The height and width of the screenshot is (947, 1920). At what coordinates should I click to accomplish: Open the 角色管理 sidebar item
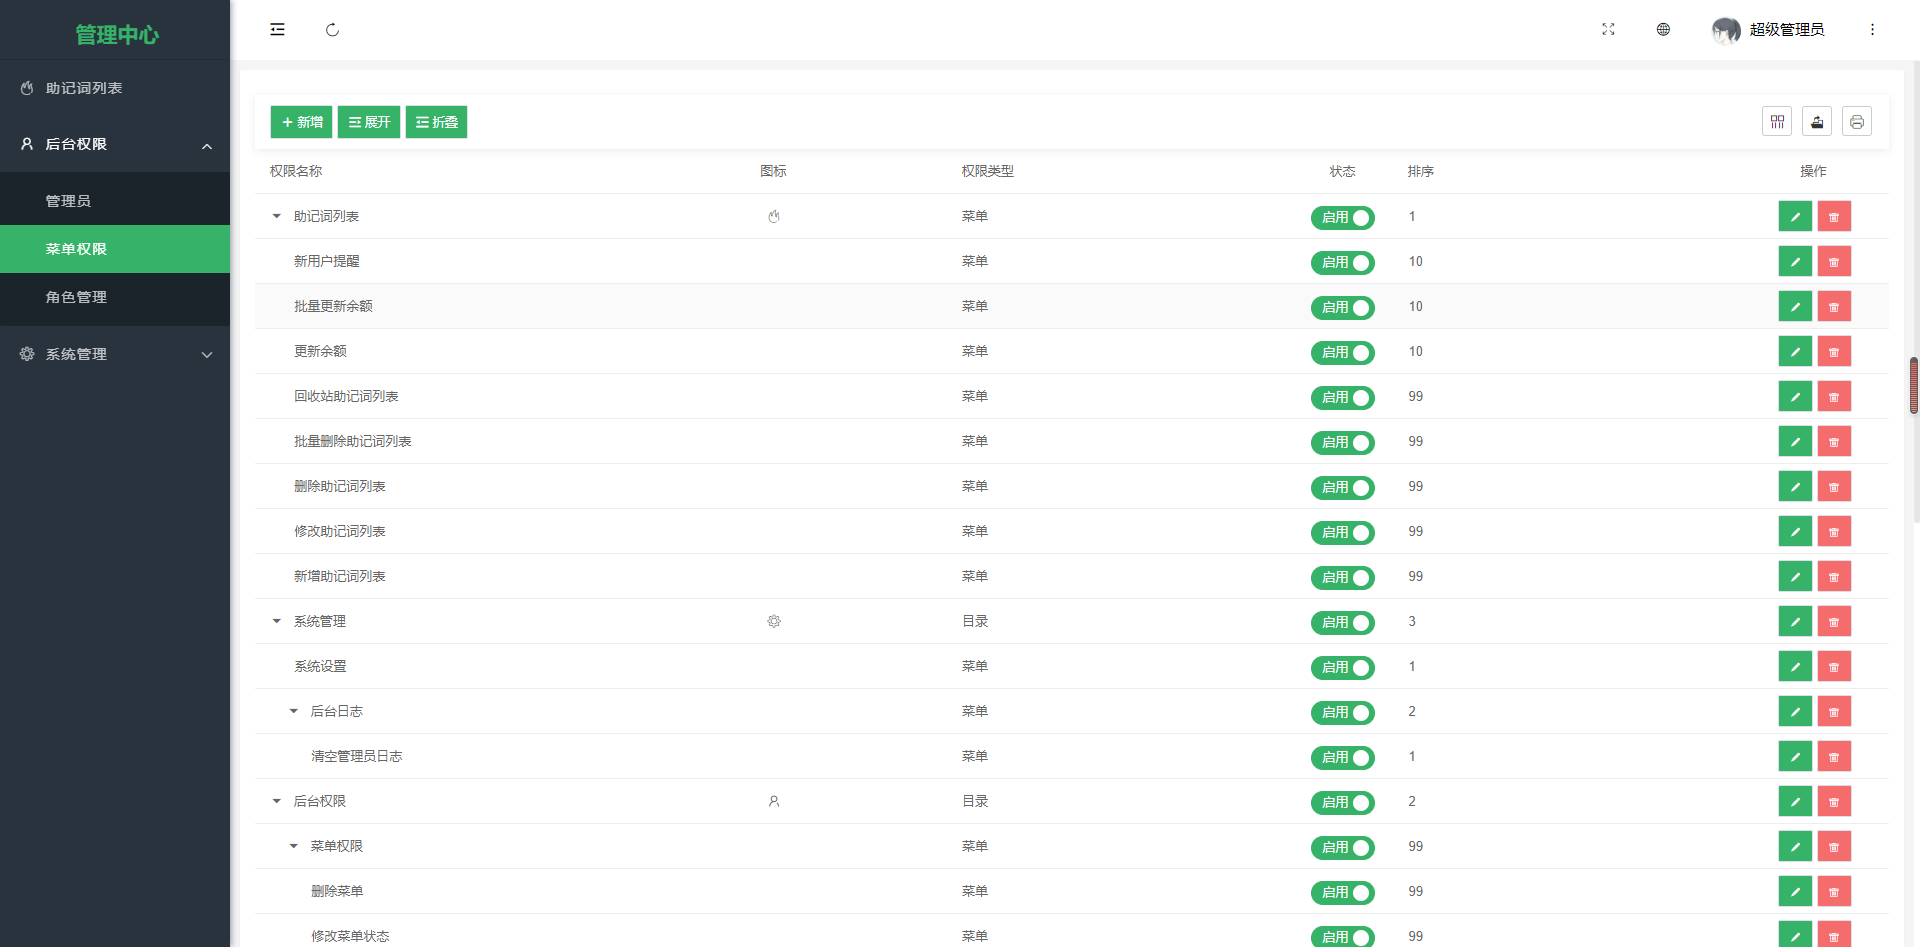pyautogui.click(x=115, y=297)
